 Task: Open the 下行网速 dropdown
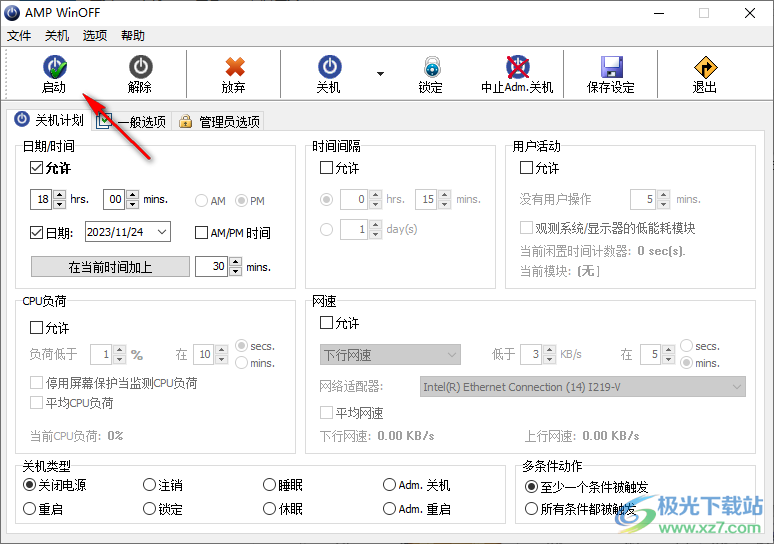[x=390, y=354]
